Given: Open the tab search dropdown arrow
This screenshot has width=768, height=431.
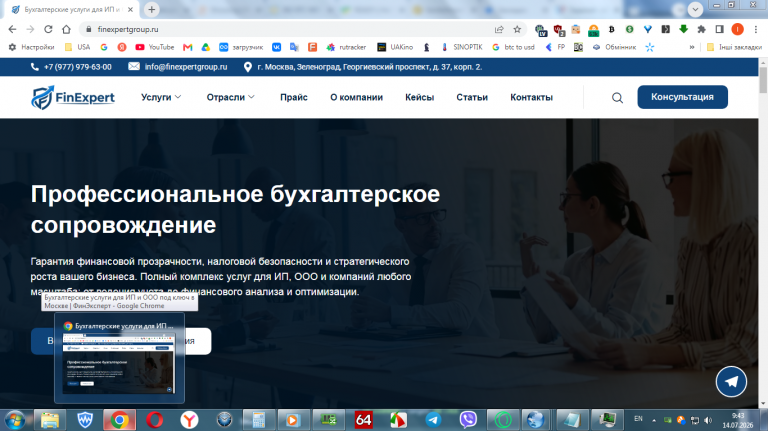Looking at the screenshot, I should [695, 9].
